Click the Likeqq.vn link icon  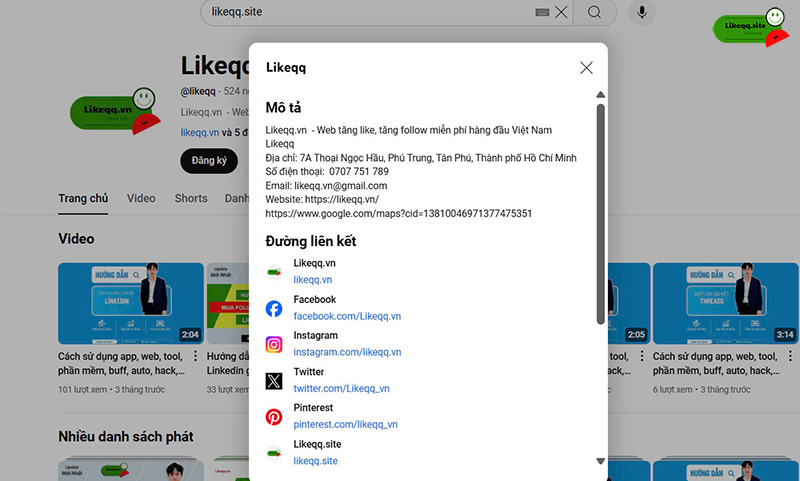pos(274,272)
